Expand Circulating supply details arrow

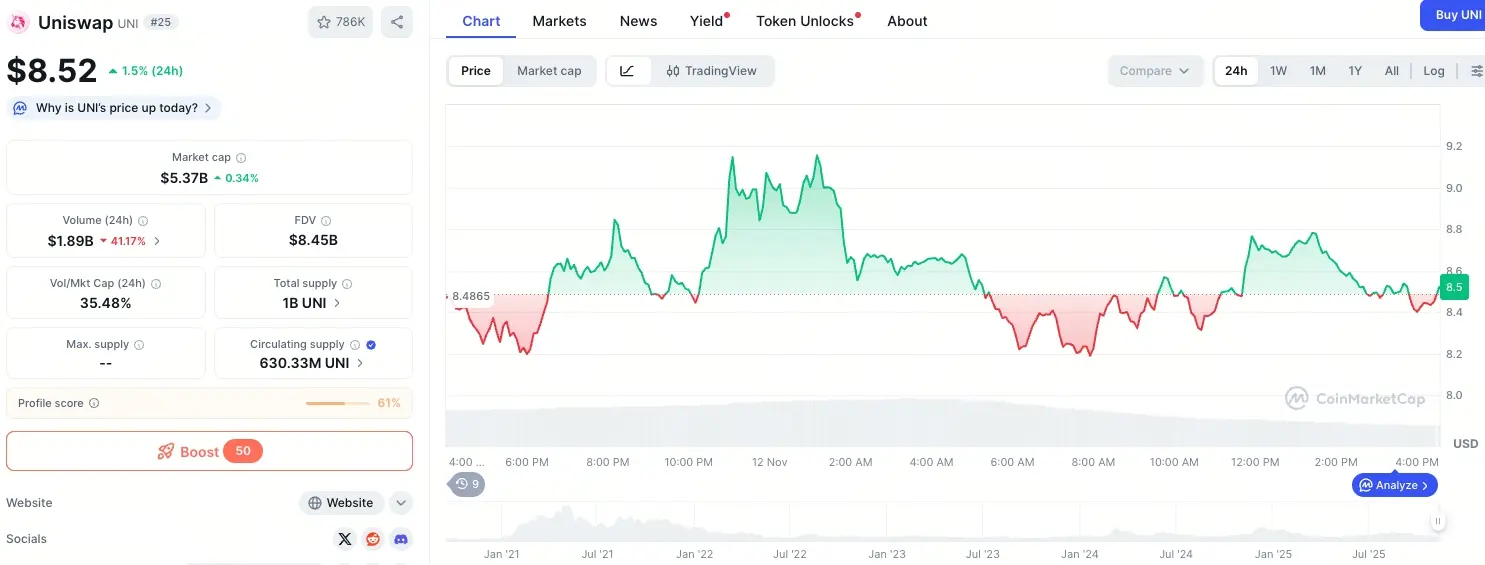click(360, 363)
